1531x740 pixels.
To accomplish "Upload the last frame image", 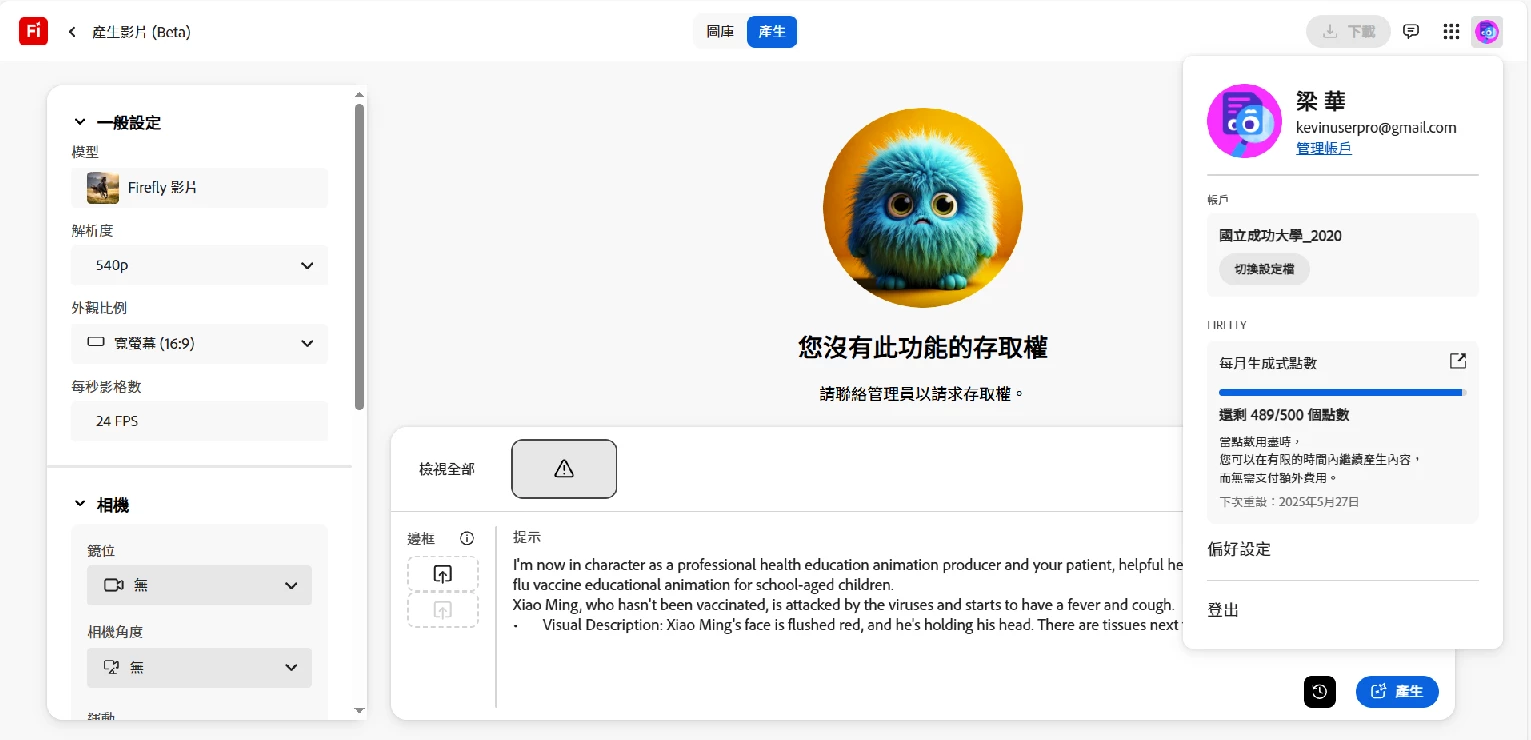I will [x=443, y=610].
